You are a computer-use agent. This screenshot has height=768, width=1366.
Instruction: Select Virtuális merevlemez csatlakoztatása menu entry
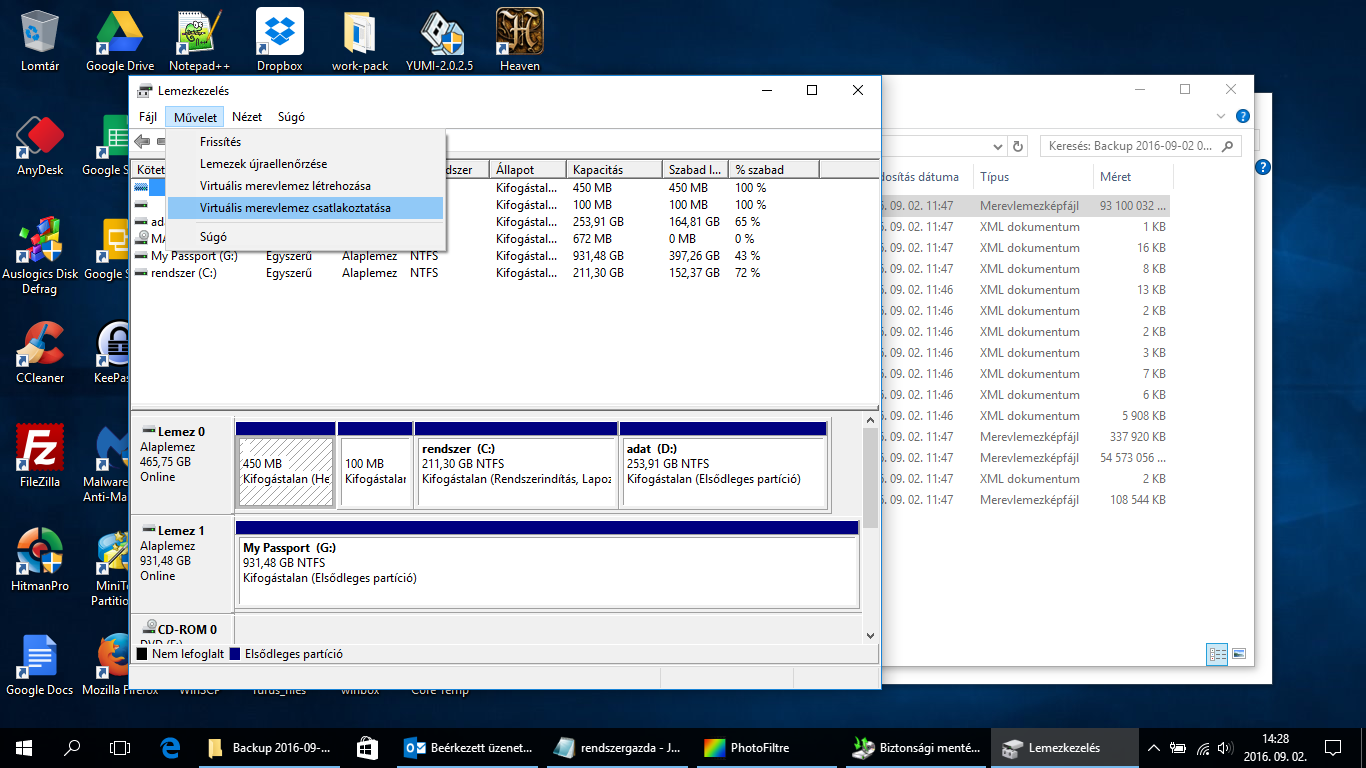point(295,208)
